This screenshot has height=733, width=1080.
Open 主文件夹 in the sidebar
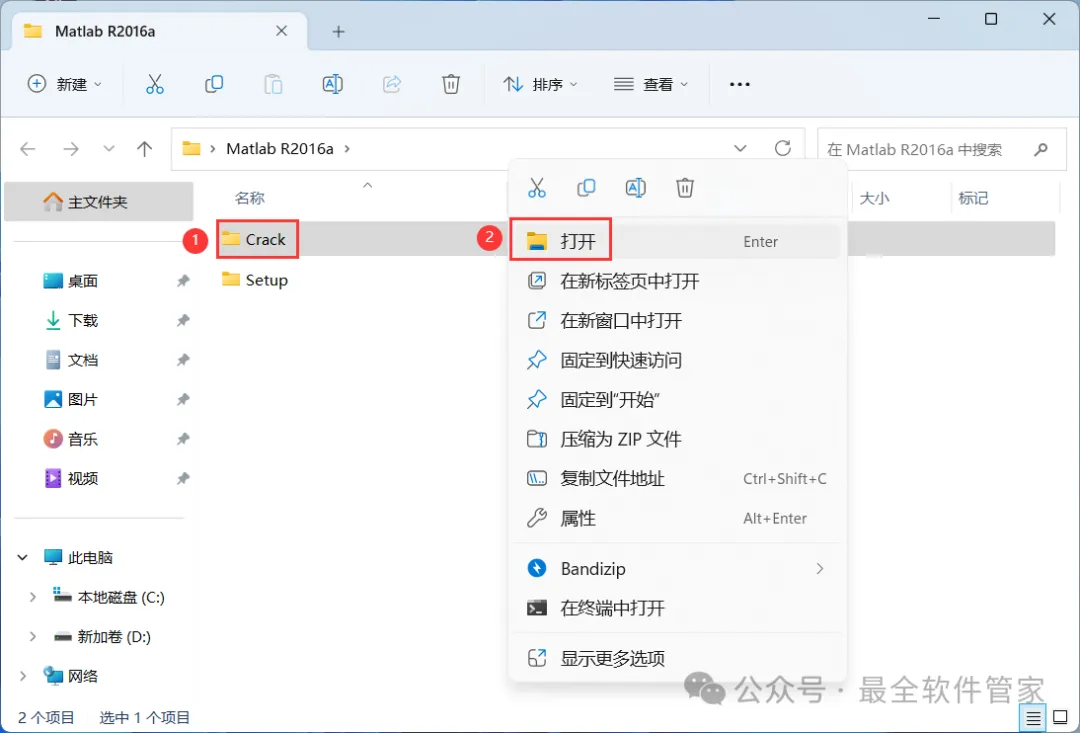pos(98,202)
